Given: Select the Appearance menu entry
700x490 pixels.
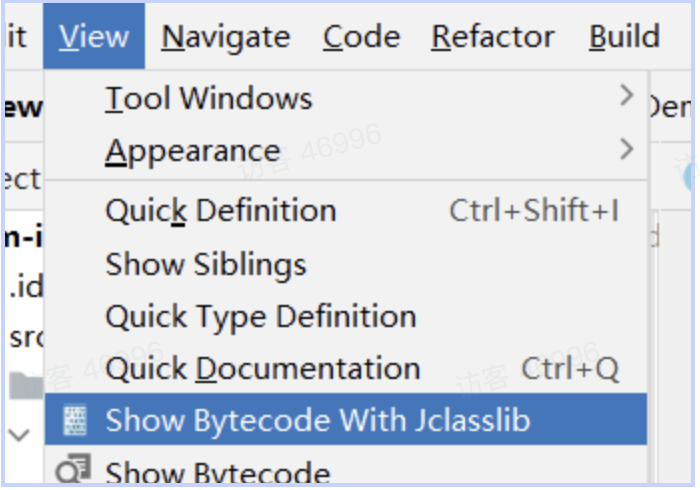Looking at the screenshot, I should (x=193, y=151).
